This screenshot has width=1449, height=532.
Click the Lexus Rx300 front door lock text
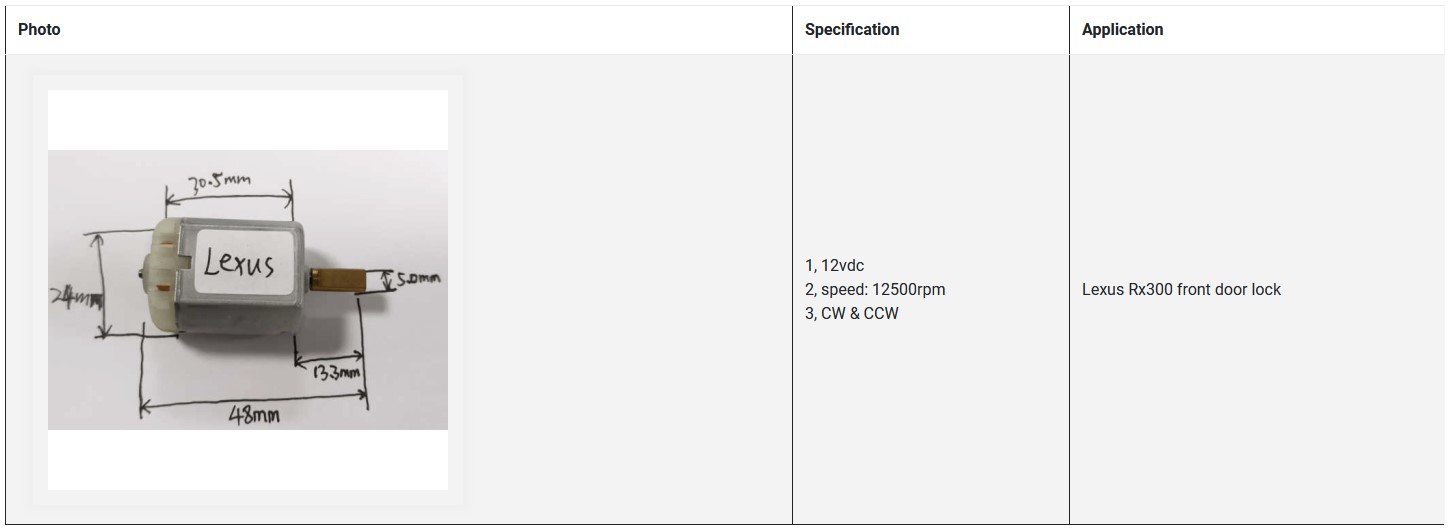tap(1181, 290)
